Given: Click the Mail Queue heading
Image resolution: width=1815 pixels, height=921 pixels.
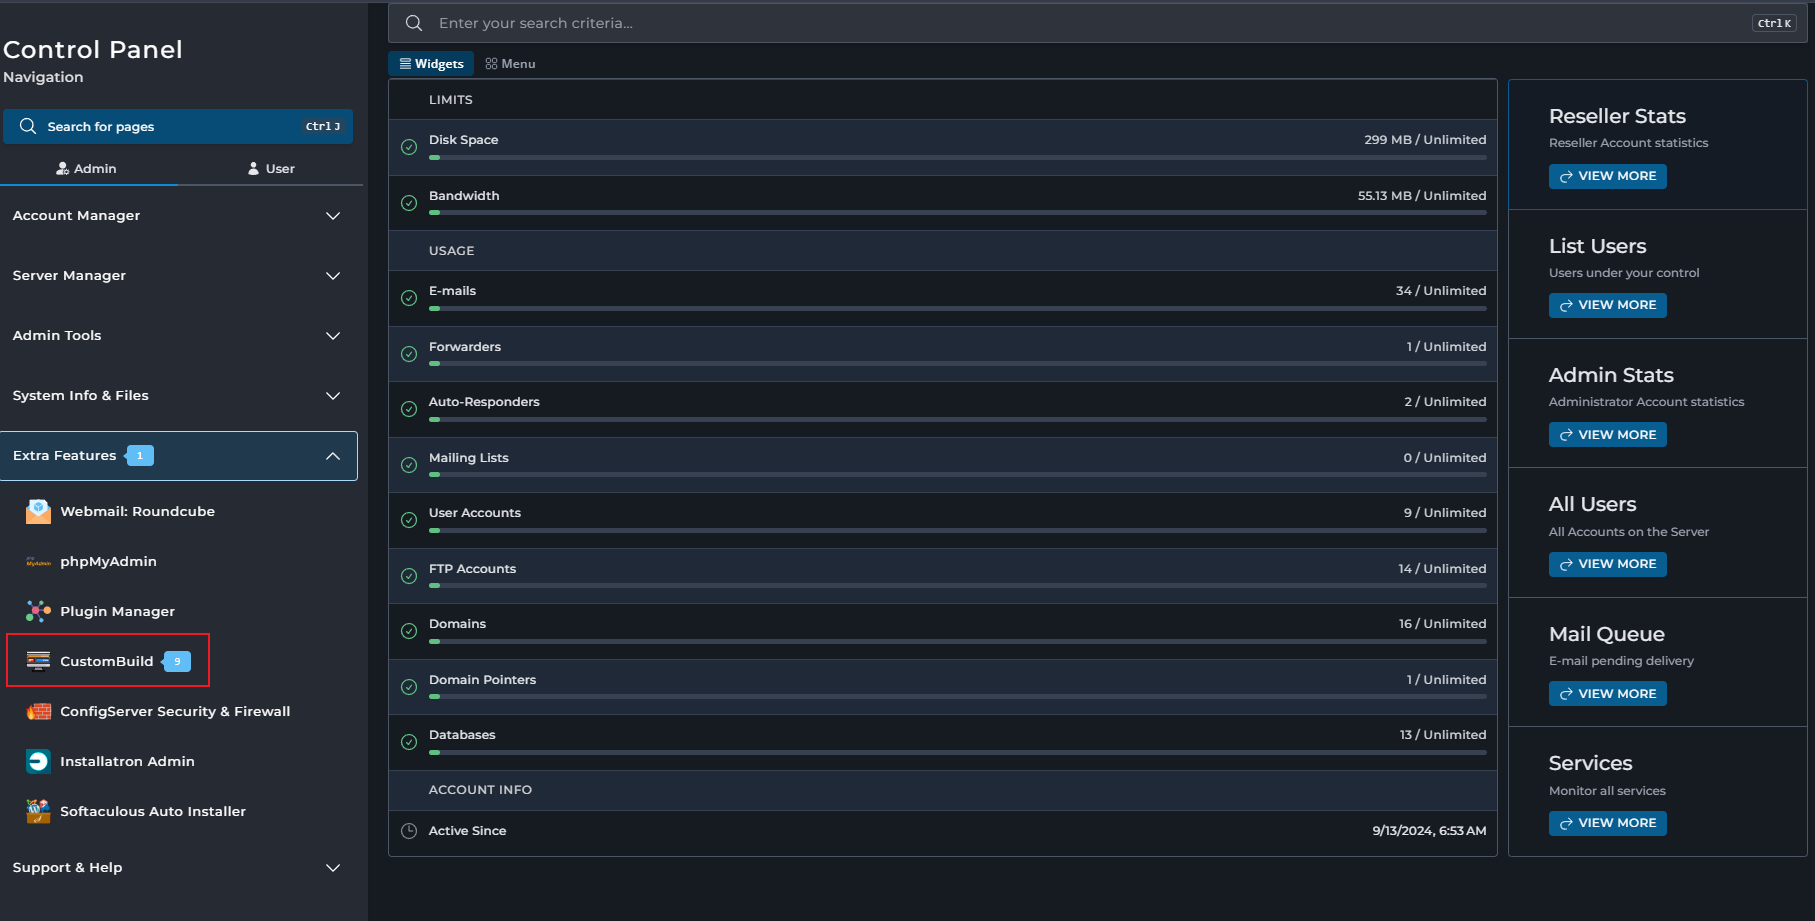Looking at the screenshot, I should tap(1606, 634).
